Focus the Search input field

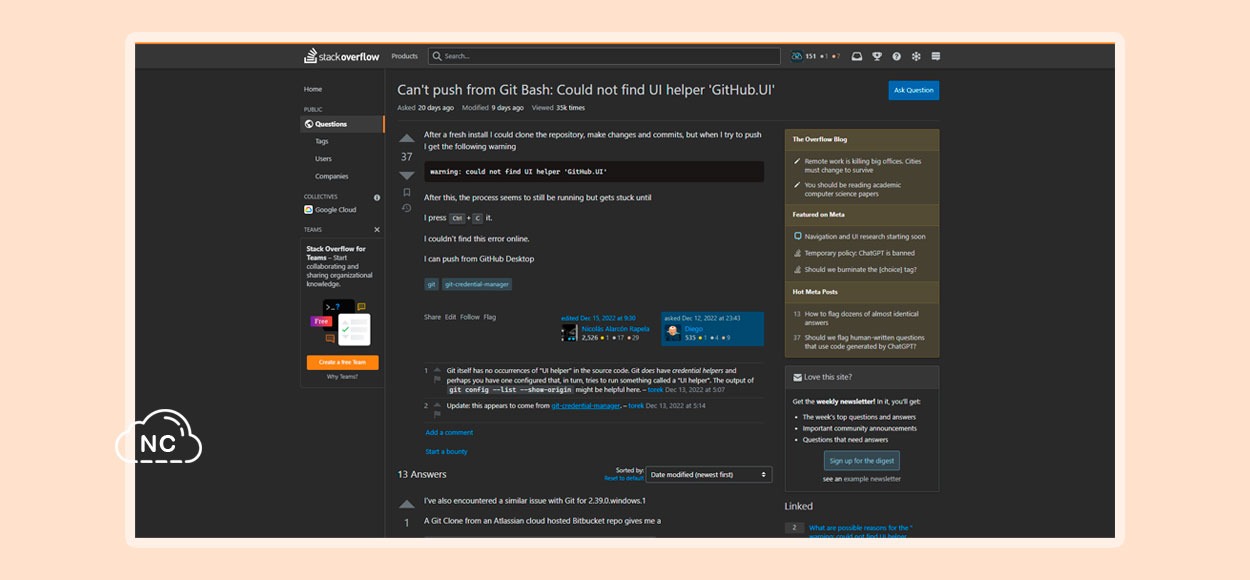pyautogui.click(x=604, y=56)
